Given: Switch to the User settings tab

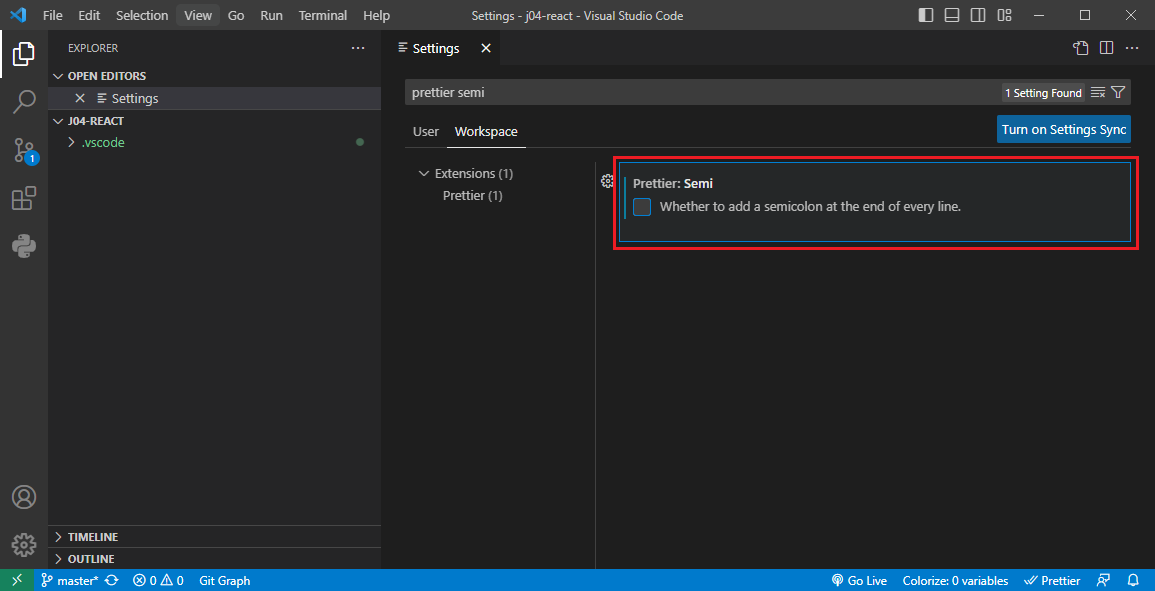Looking at the screenshot, I should pos(426,132).
